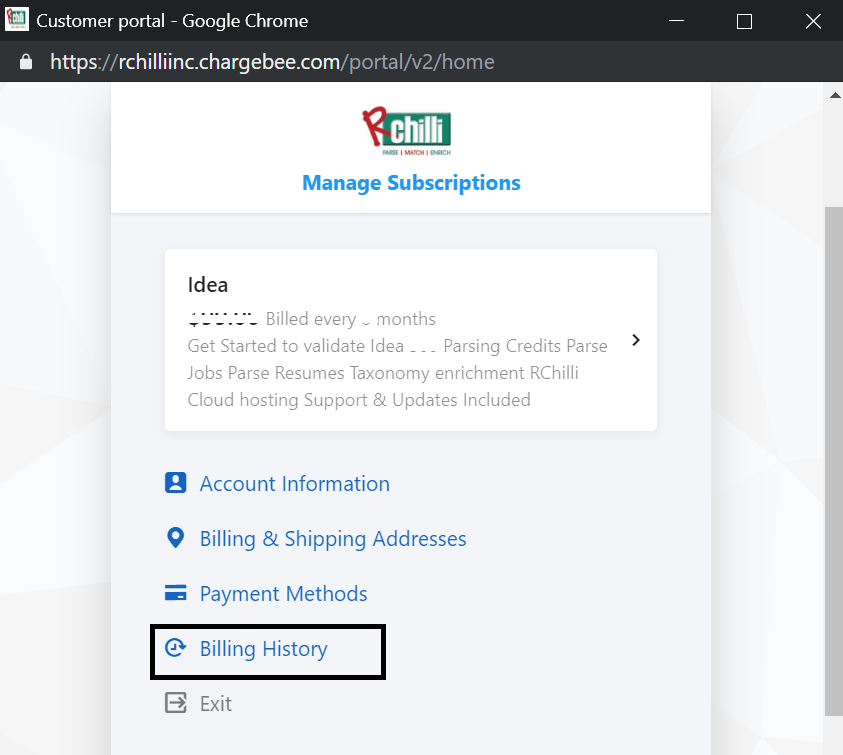The height and width of the screenshot is (755, 843).
Task: Click the URL in the address bar
Action: [272, 62]
